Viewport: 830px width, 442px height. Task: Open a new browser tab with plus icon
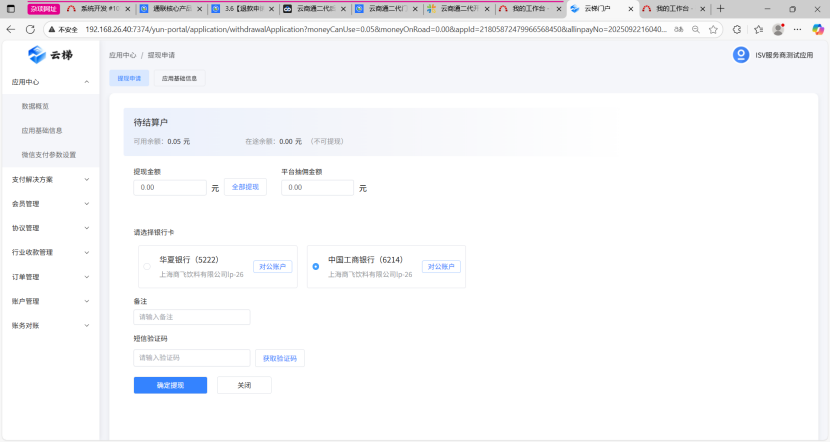[x=720, y=8]
